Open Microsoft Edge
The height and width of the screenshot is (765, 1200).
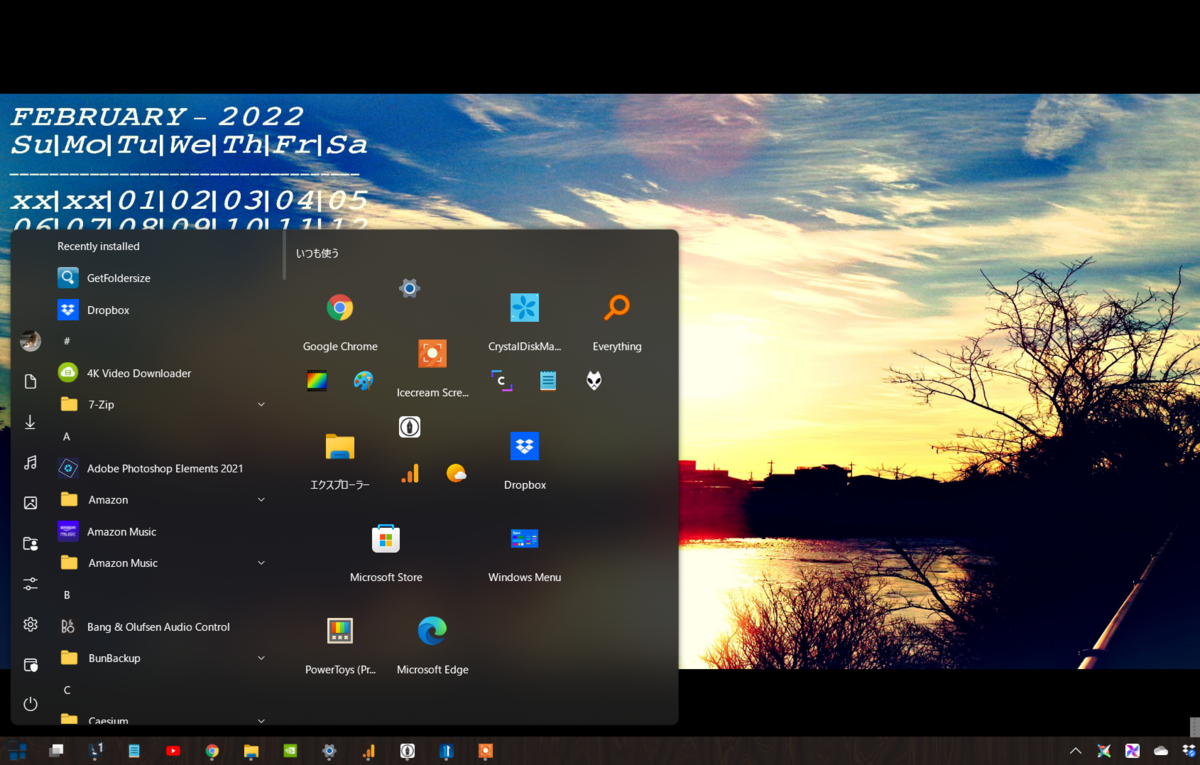click(432, 630)
